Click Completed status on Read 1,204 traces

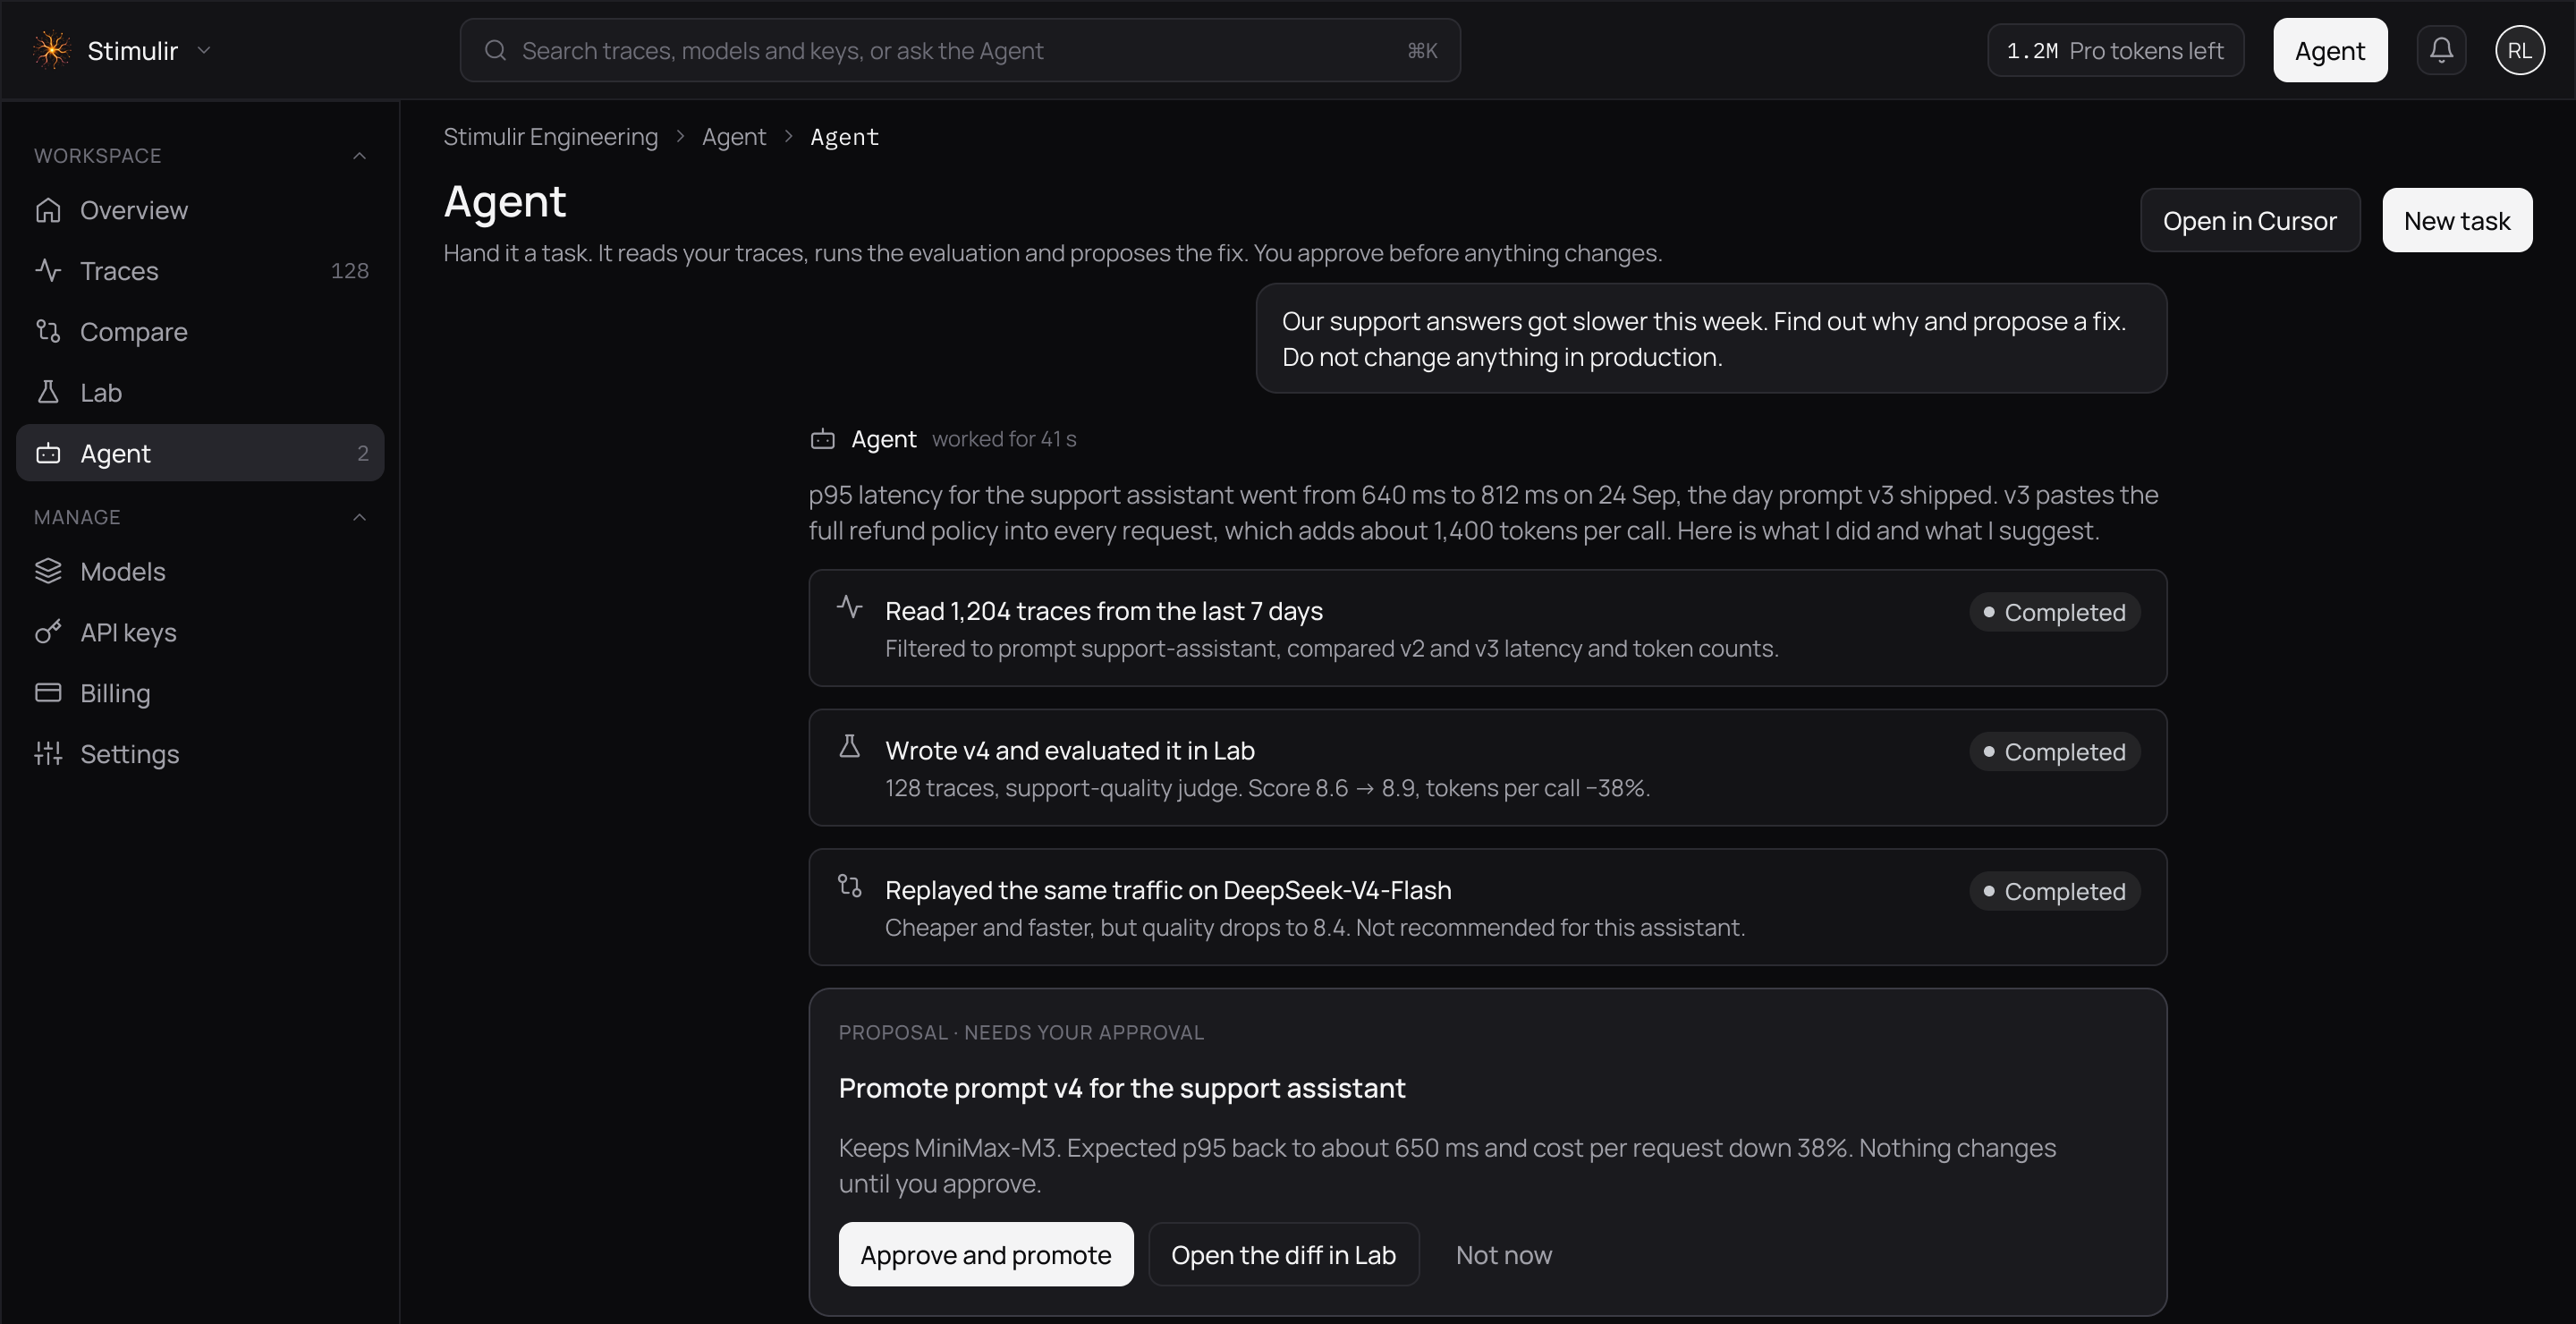point(2055,612)
